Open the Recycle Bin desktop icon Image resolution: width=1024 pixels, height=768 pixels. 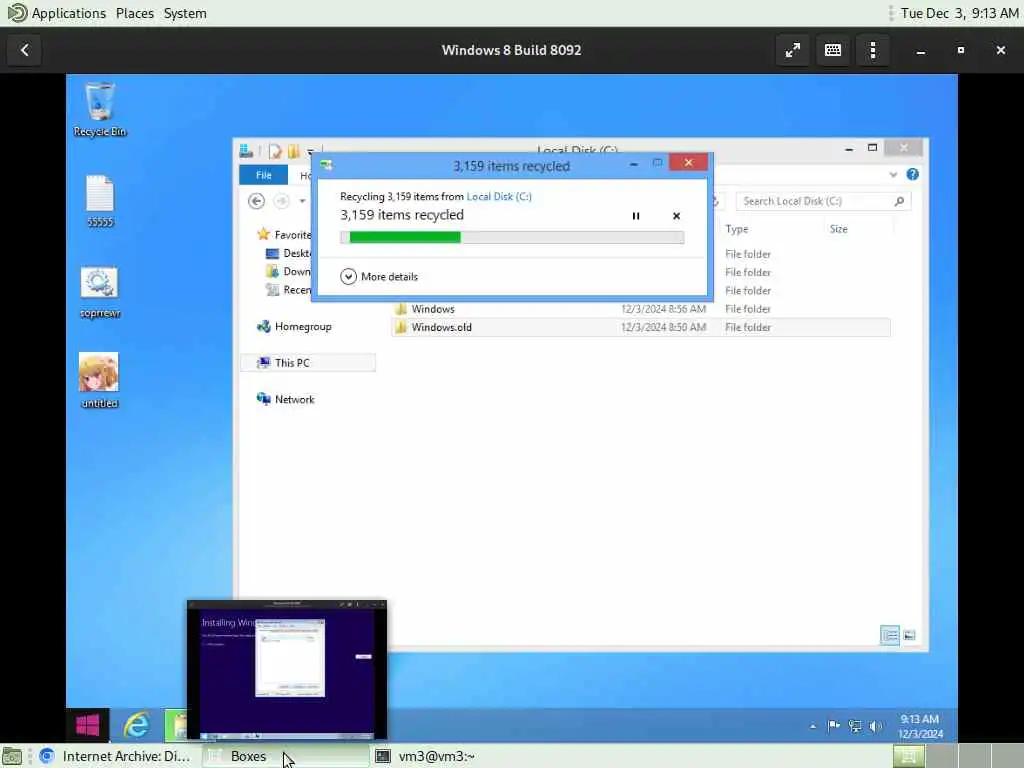99,109
